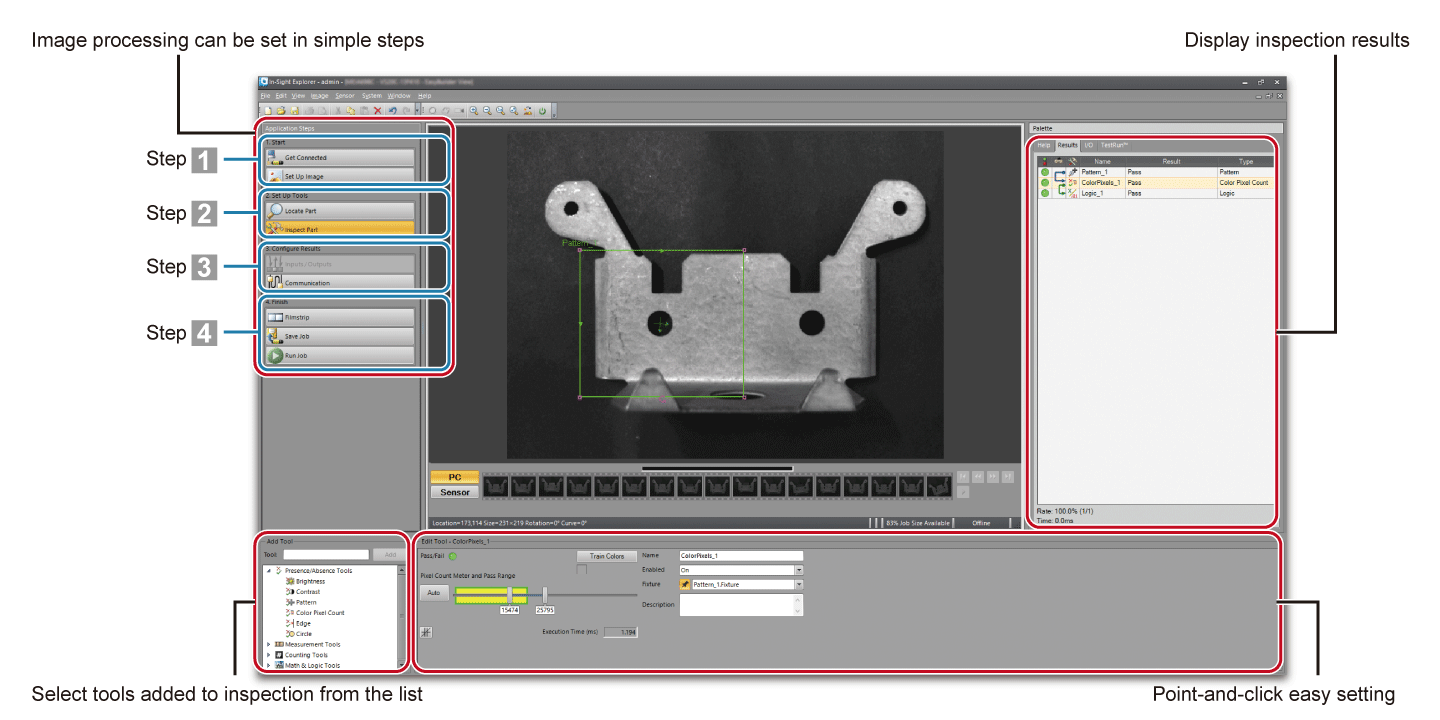Open the Enabled dropdown

[x=799, y=570]
